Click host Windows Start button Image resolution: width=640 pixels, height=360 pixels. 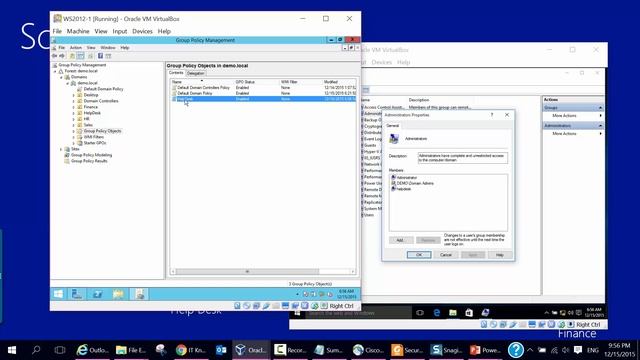coord(12,350)
